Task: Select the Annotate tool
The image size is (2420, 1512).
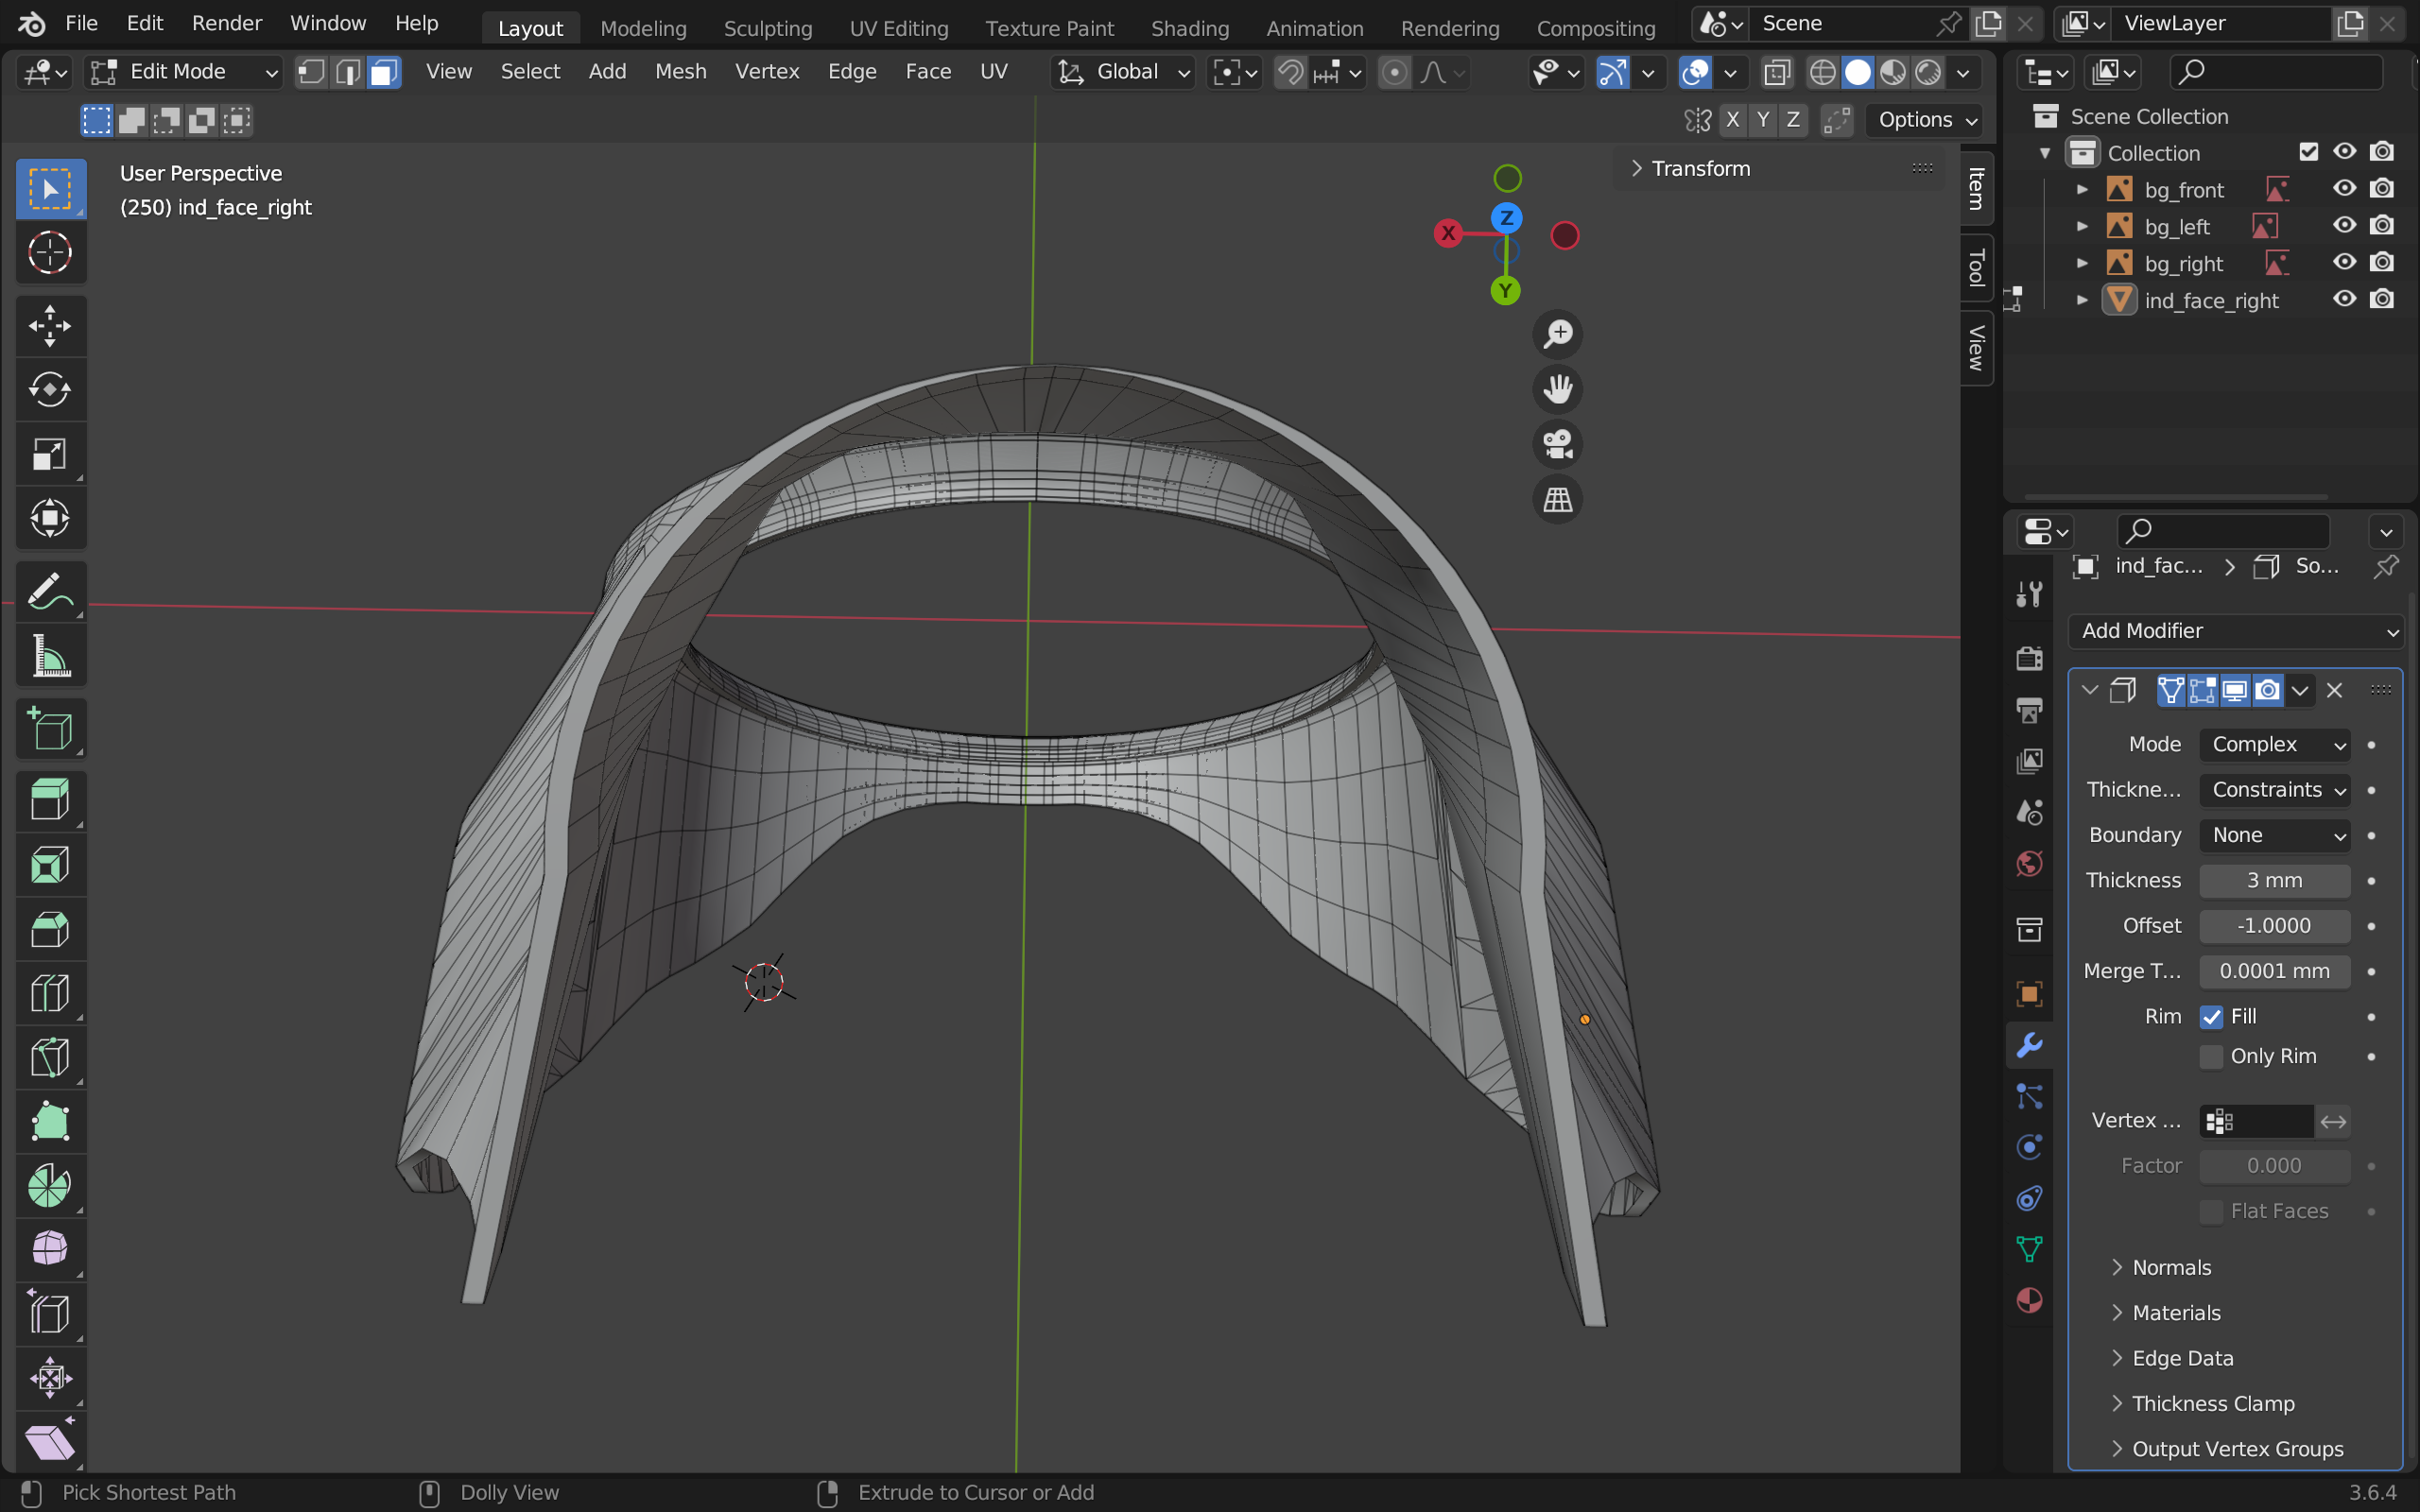Action: tap(50, 592)
